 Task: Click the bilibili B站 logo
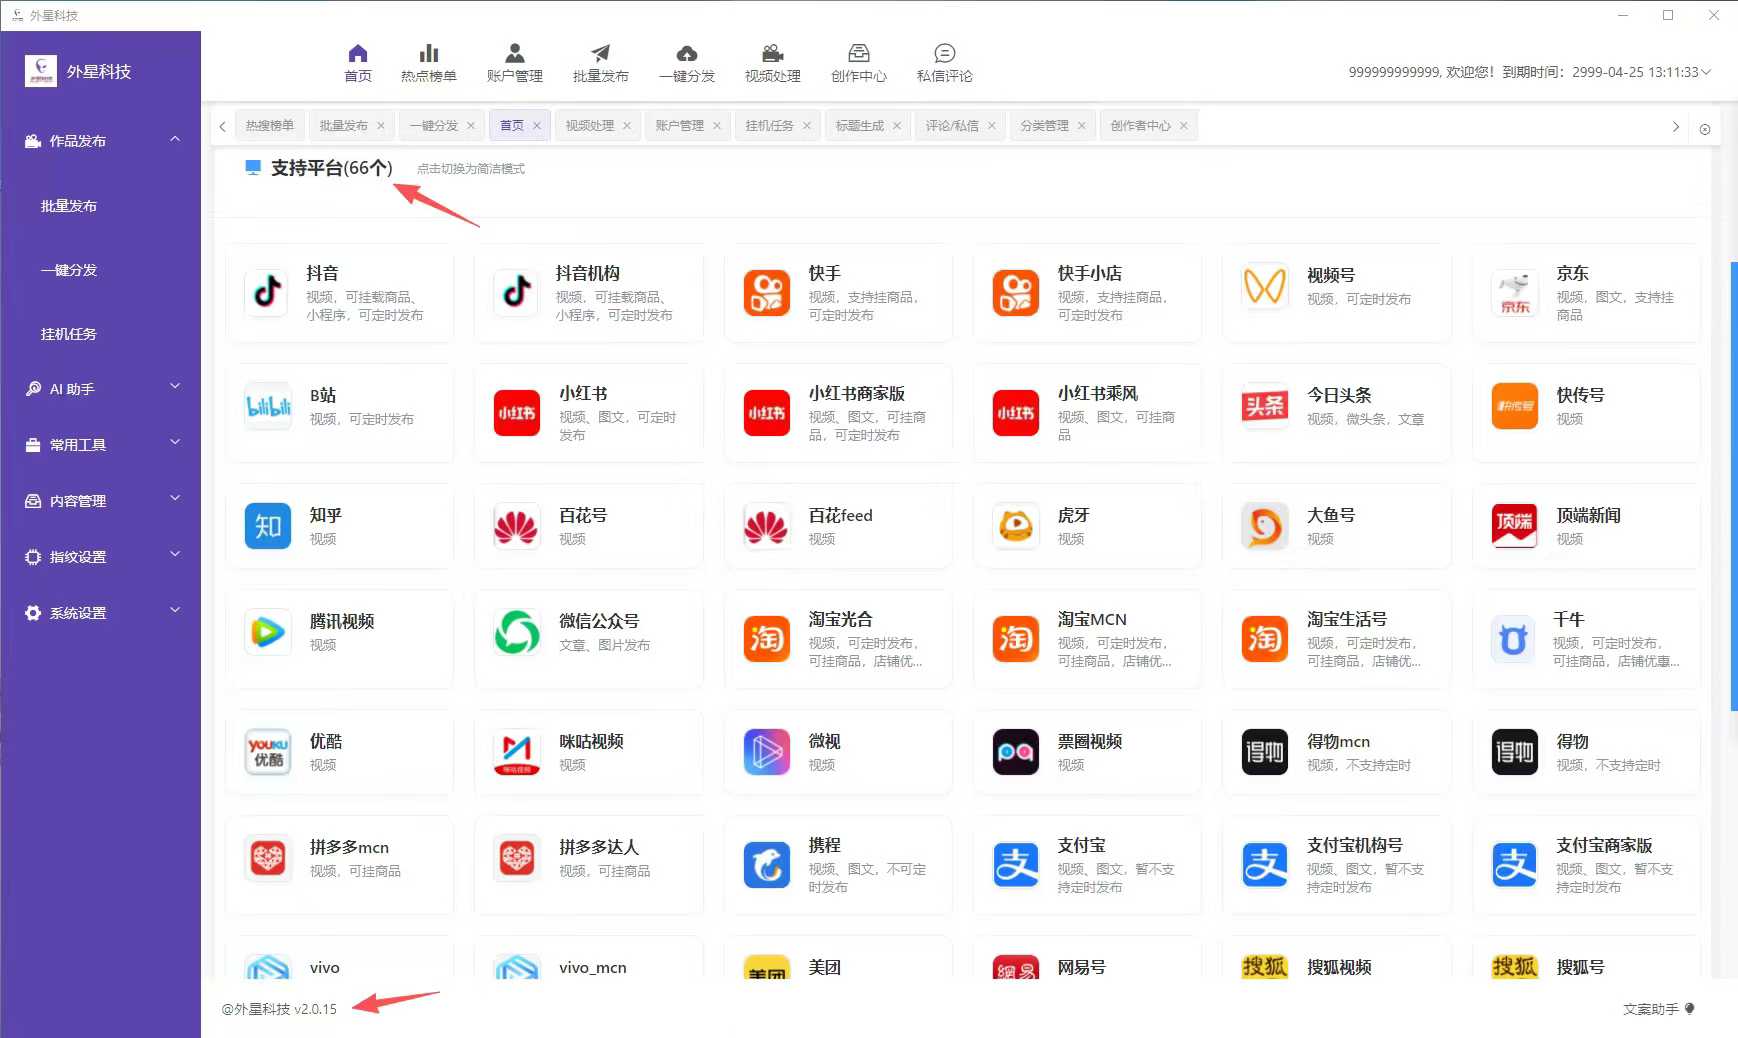tap(268, 406)
